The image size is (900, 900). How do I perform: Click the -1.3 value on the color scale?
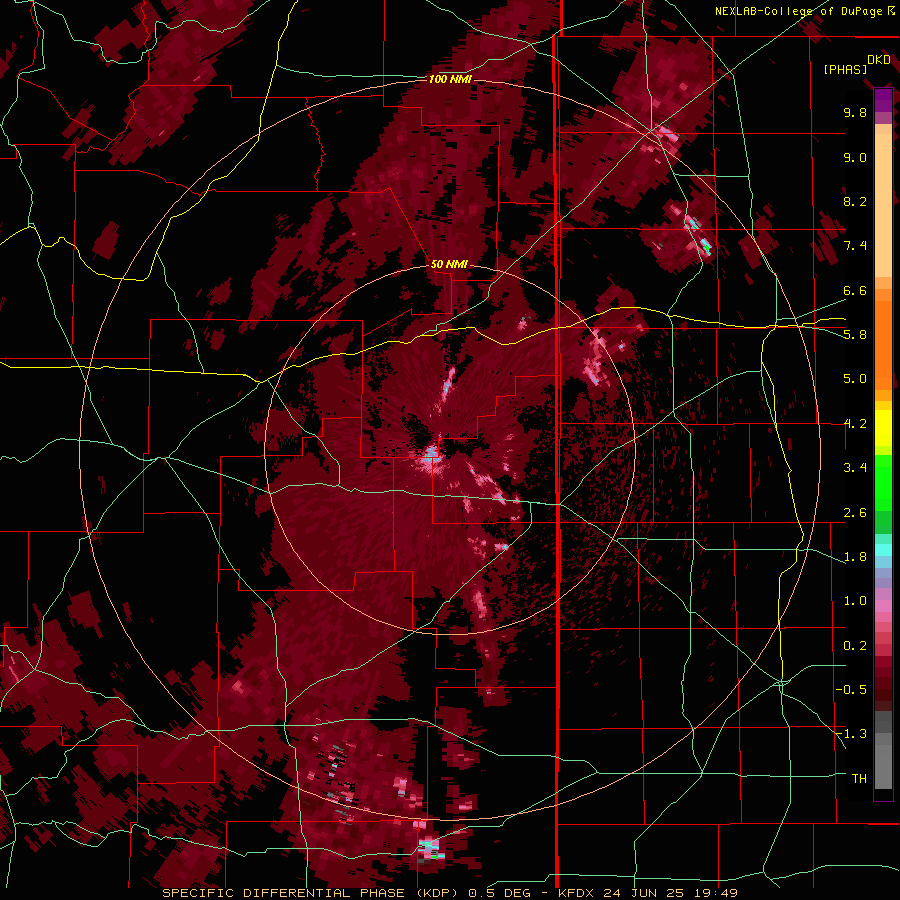pyautogui.click(x=851, y=734)
